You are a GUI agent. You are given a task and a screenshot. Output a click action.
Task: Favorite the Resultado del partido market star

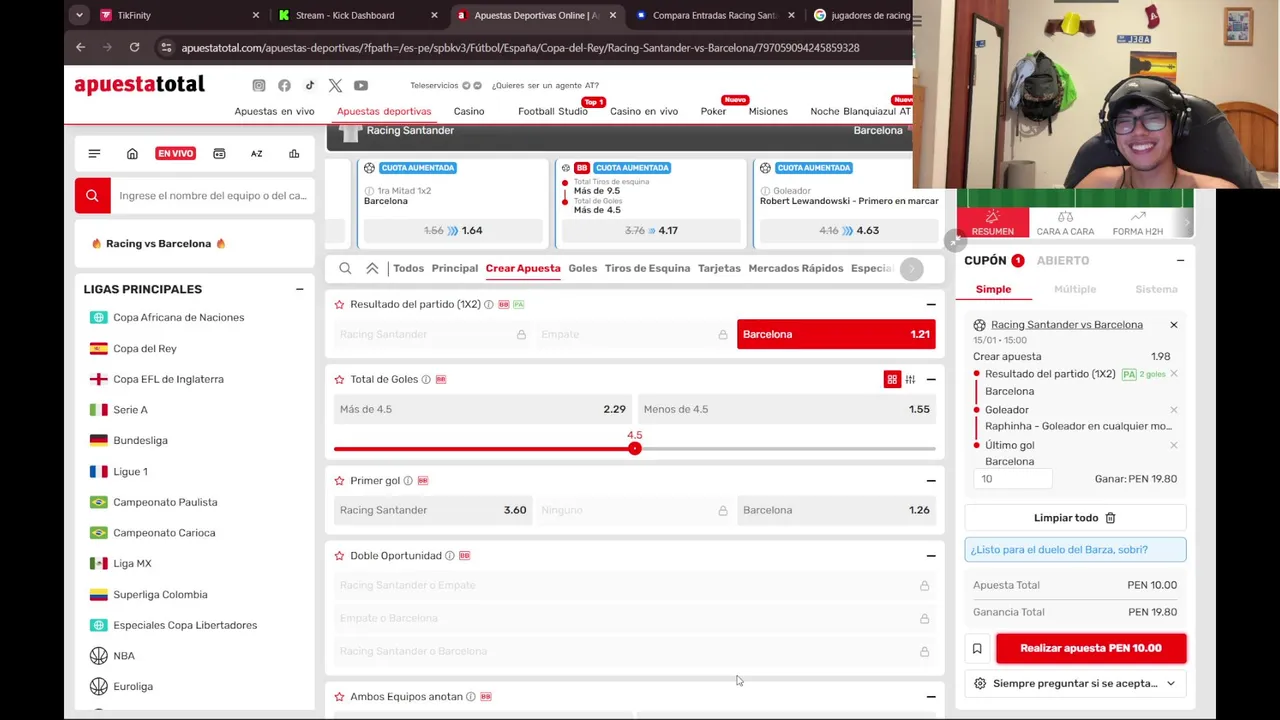click(339, 304)
